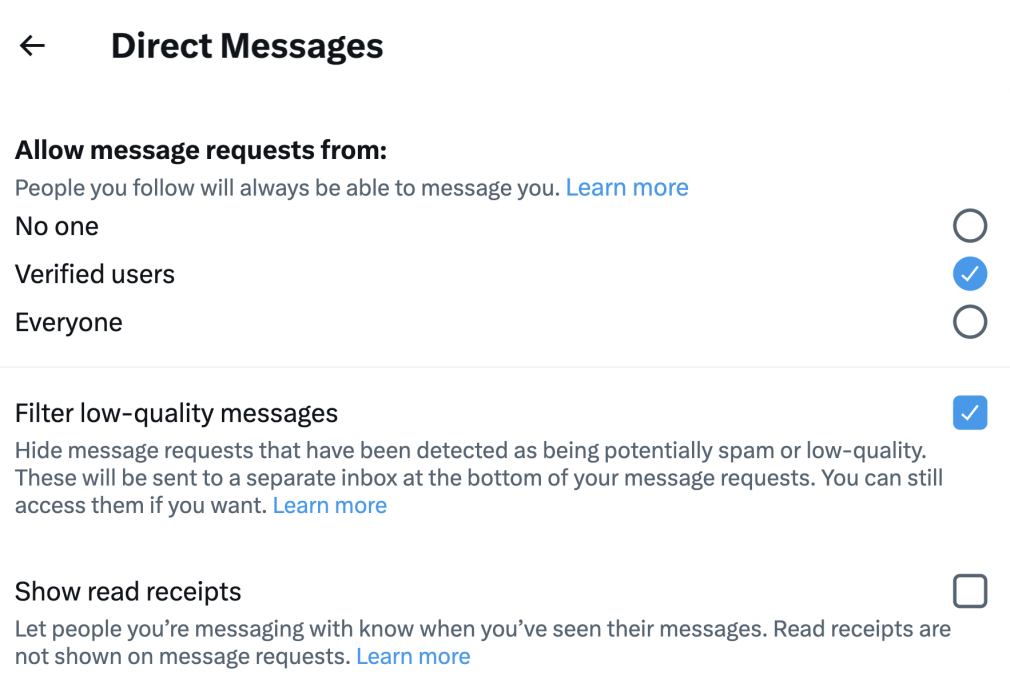
Task: Click the "No one" text label
Action: [x=56, y=225]
